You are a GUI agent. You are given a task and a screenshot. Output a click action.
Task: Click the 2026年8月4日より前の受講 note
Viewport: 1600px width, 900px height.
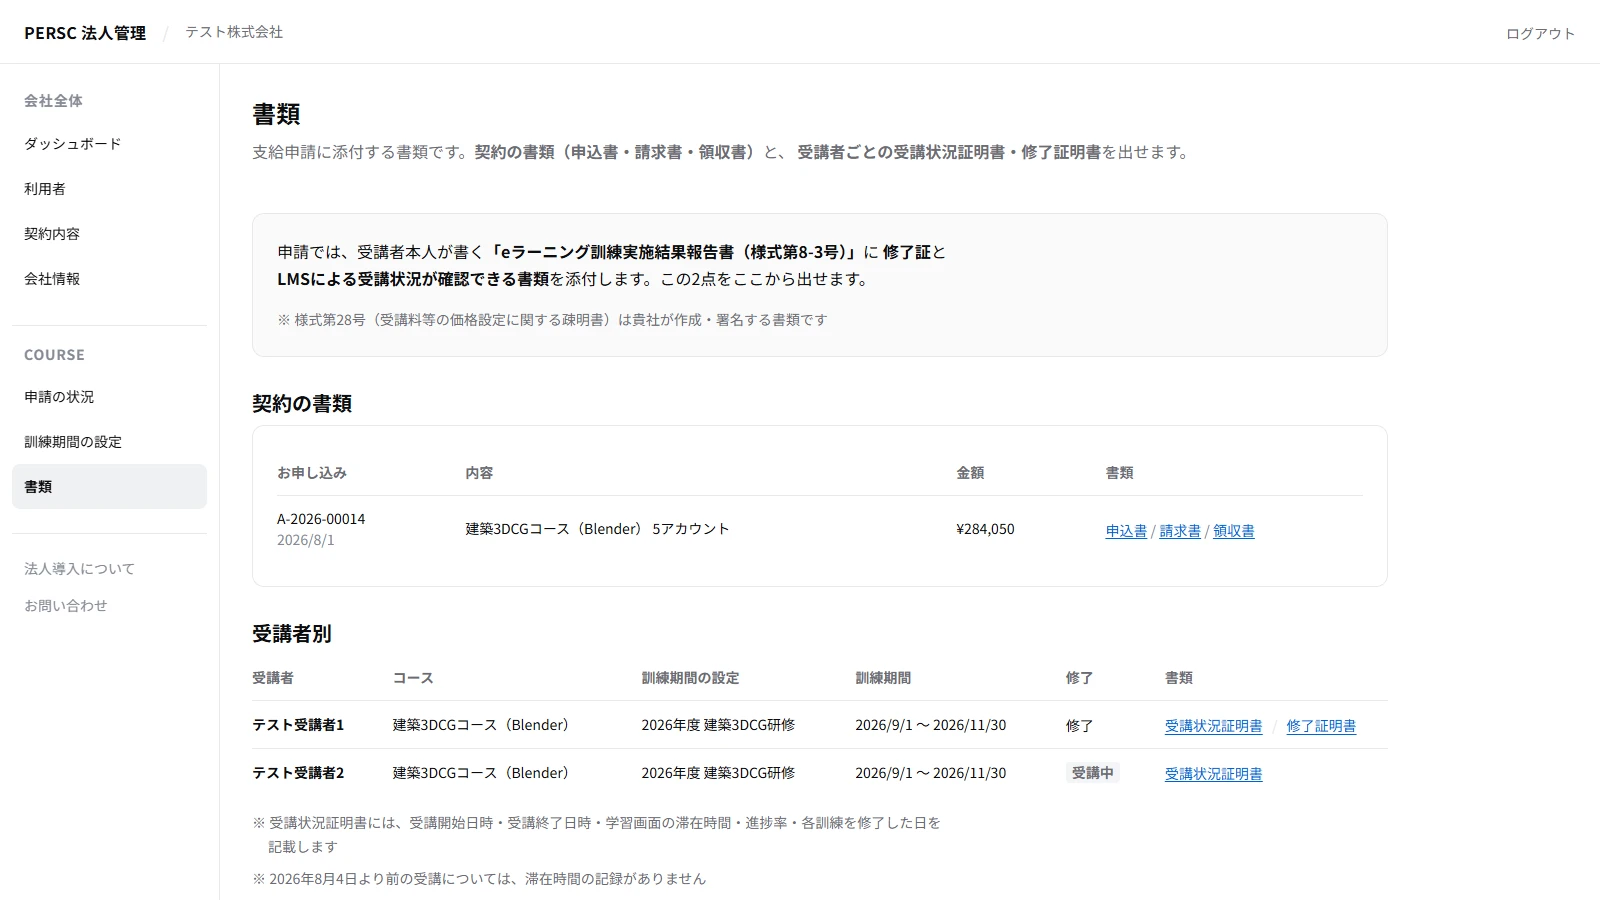[x=479, y=879]
